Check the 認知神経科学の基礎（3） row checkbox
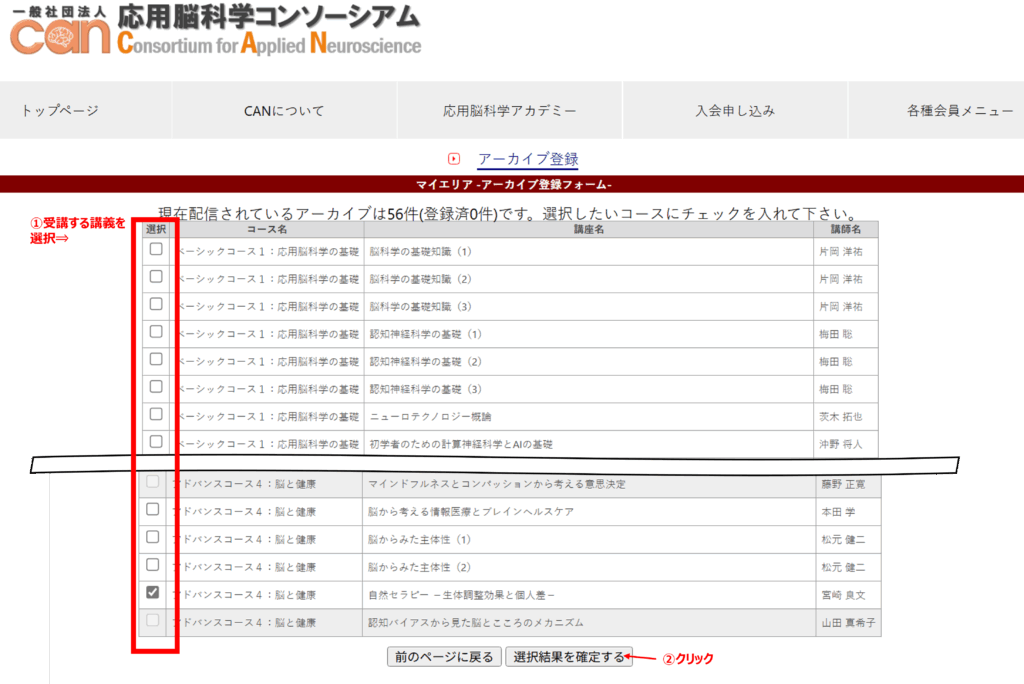 pos(155,387)
